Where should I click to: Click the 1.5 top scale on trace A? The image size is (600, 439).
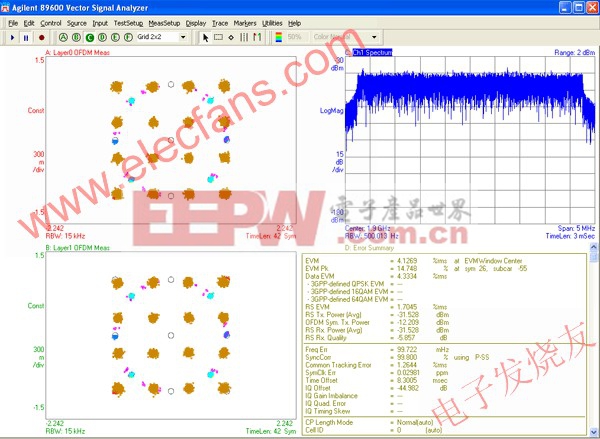point(40,60)
